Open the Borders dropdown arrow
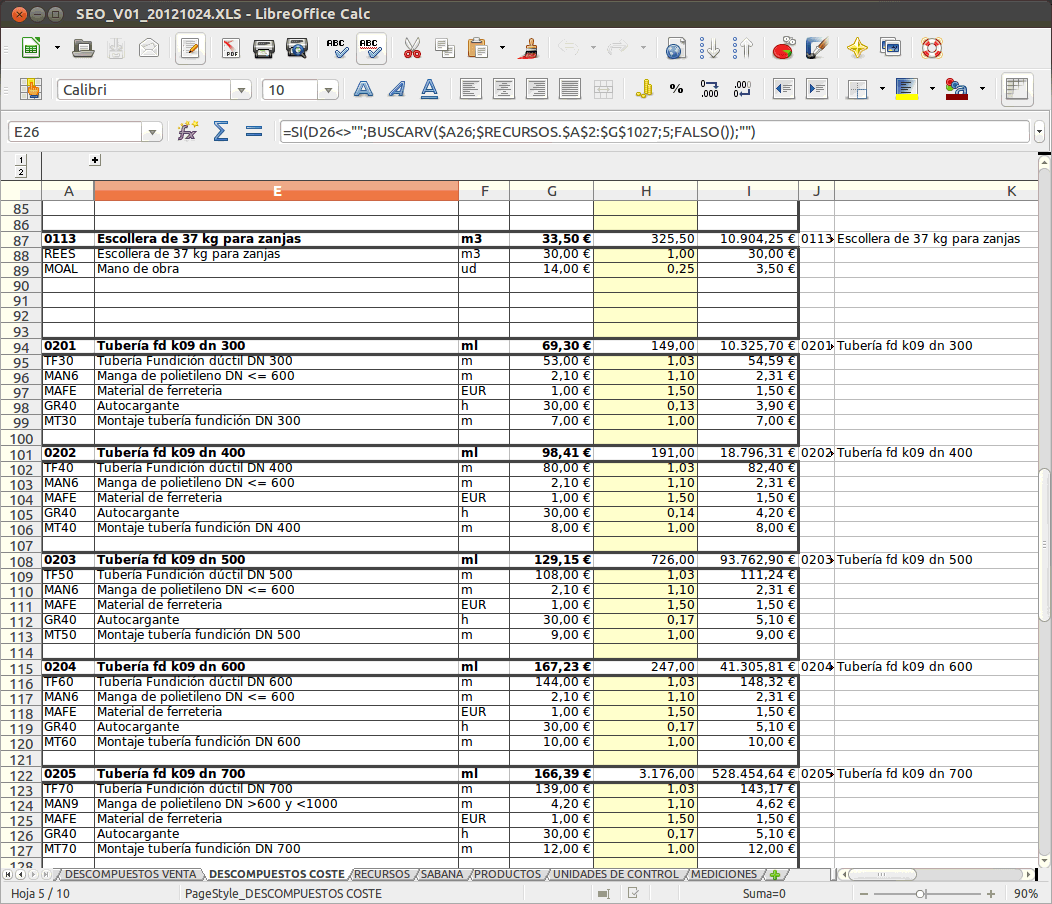Screen dimensions: 1052x904 882,89
